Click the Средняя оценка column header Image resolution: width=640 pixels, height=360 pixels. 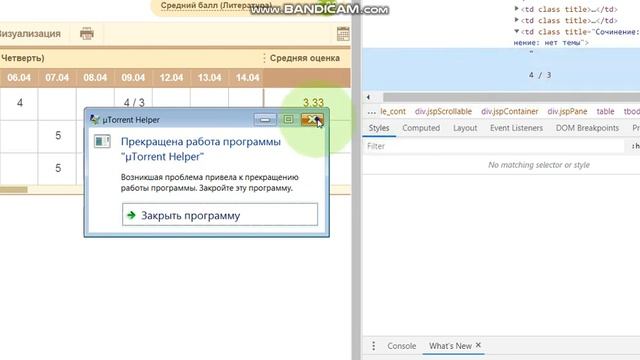click(304, 58)
